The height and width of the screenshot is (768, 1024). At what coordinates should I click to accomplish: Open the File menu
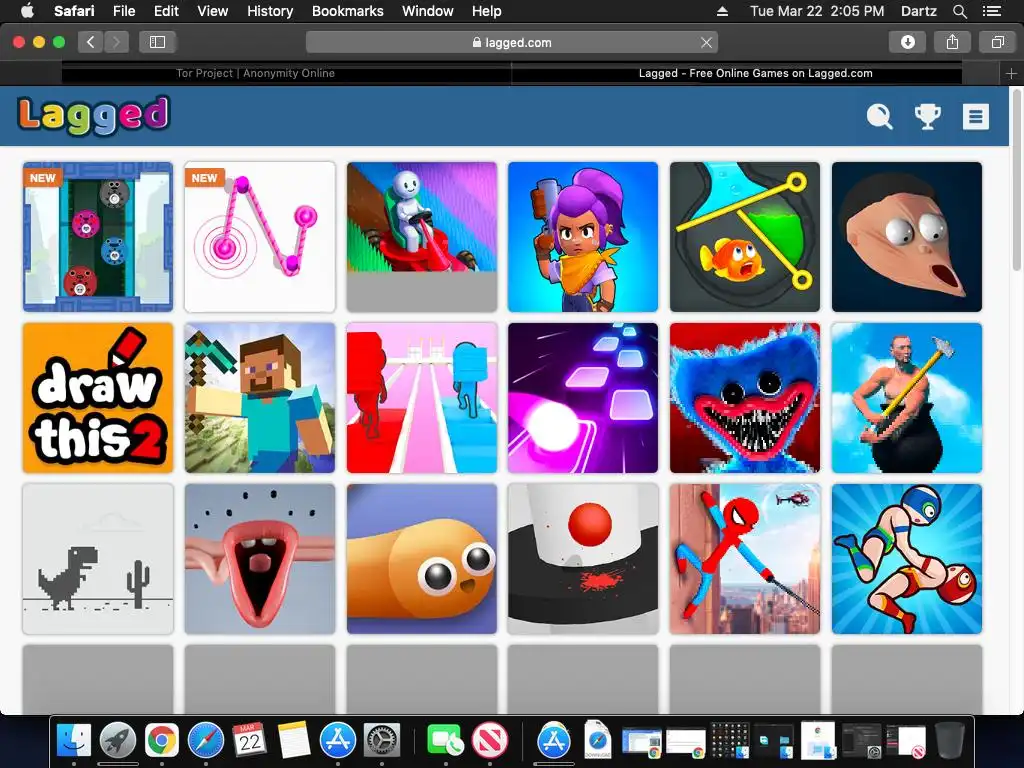click(124, 11)
